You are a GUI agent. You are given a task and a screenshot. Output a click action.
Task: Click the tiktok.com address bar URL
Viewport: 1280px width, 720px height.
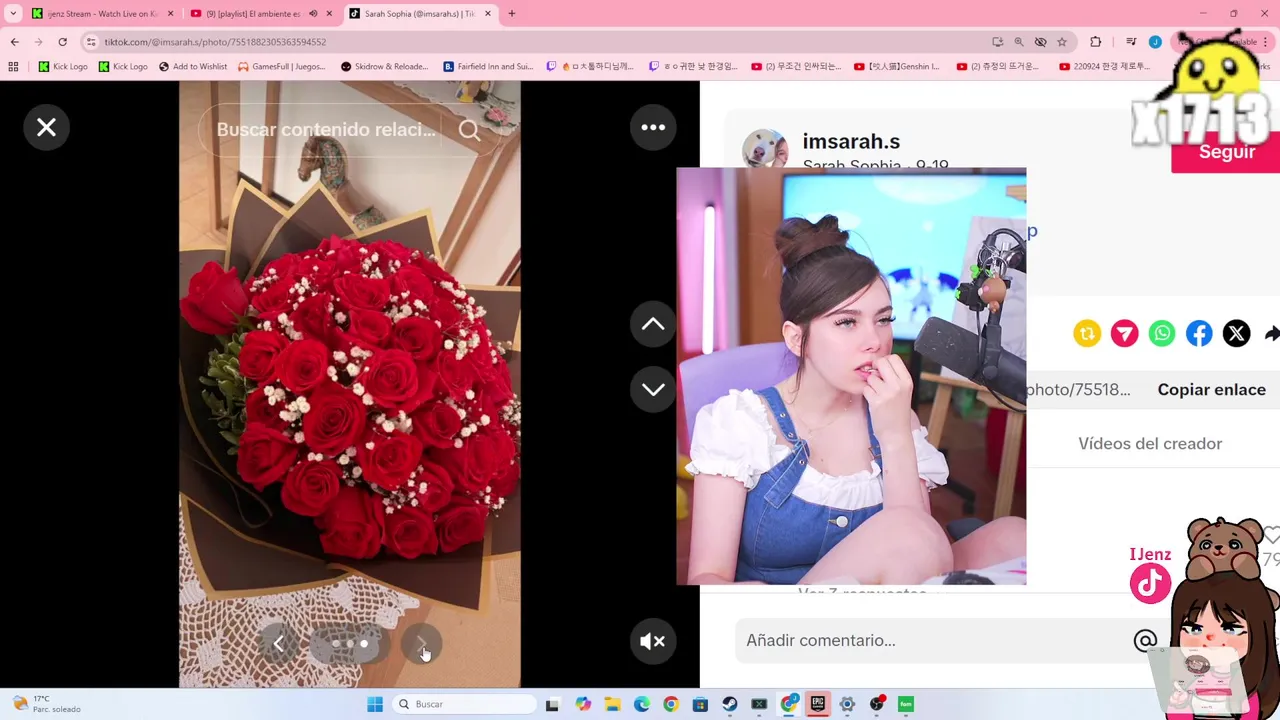[215, 42]
